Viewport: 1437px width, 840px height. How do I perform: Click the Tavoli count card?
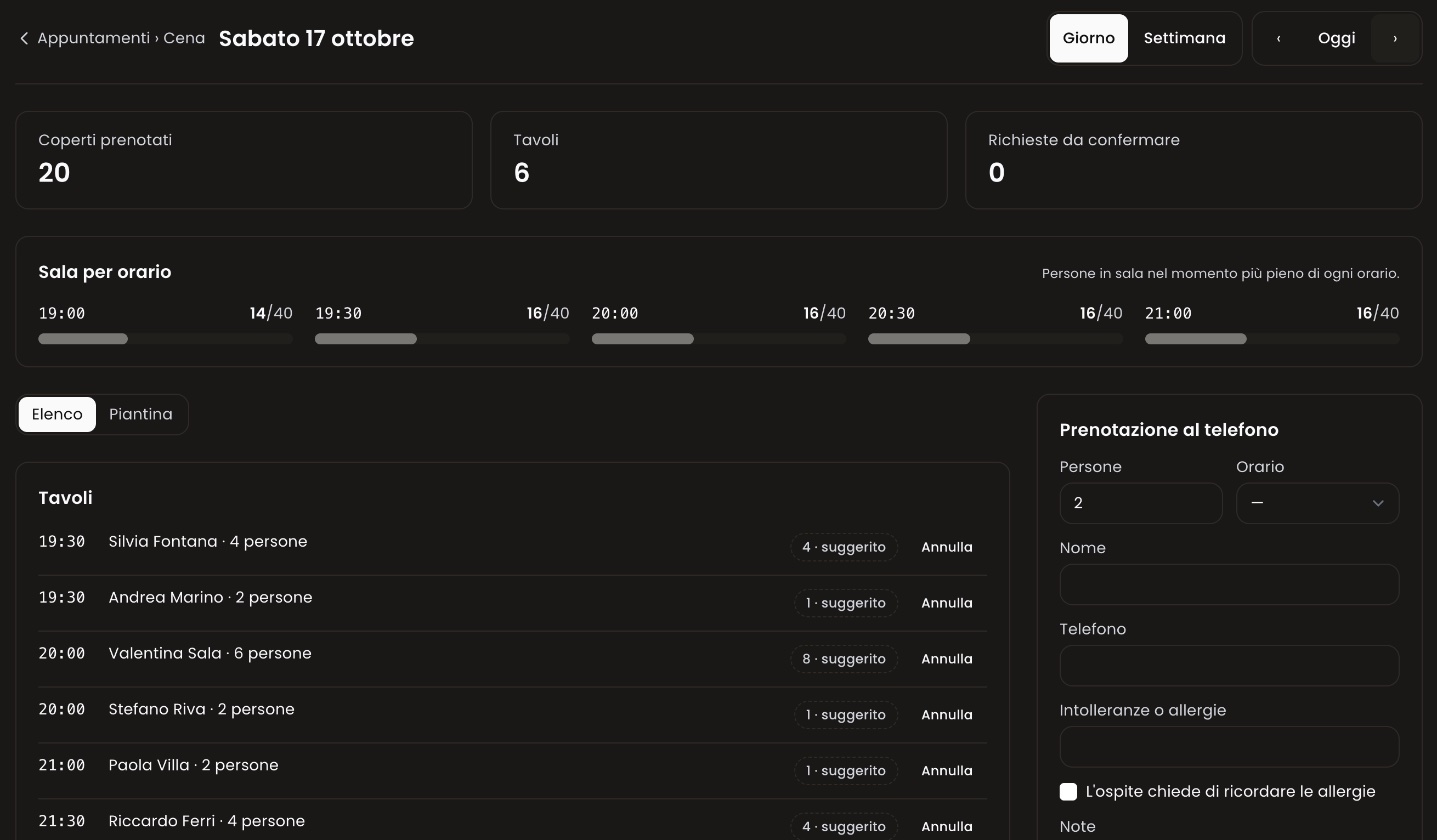pos(719,160)
